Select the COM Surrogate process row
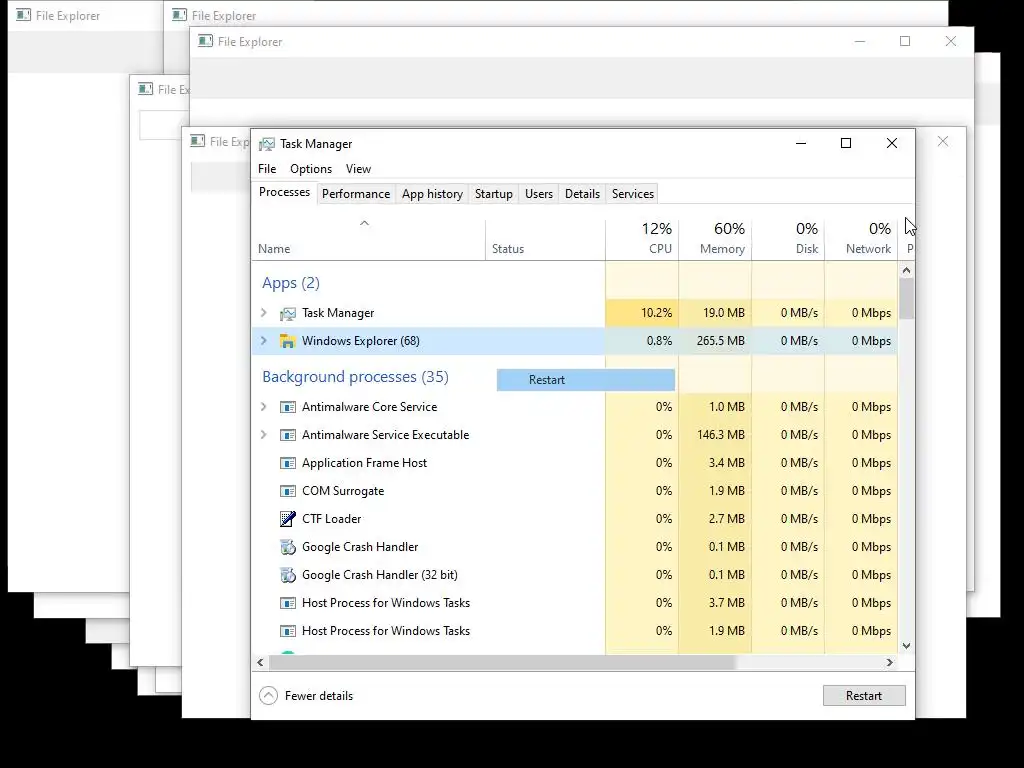This screenshot has height=768, width=1024. click(575, 491)
